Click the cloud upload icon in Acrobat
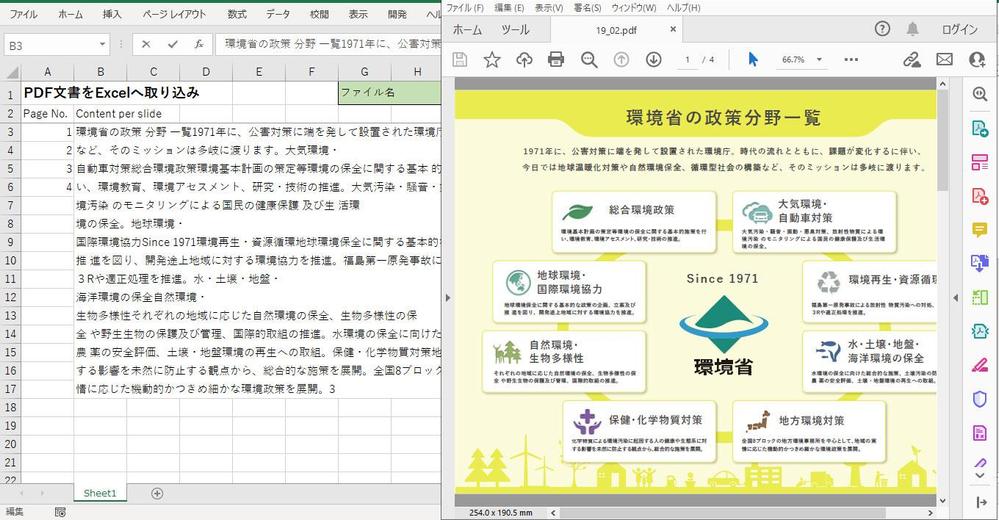The height and width of the screenshot is (520, 999). [x=524, y=60]
